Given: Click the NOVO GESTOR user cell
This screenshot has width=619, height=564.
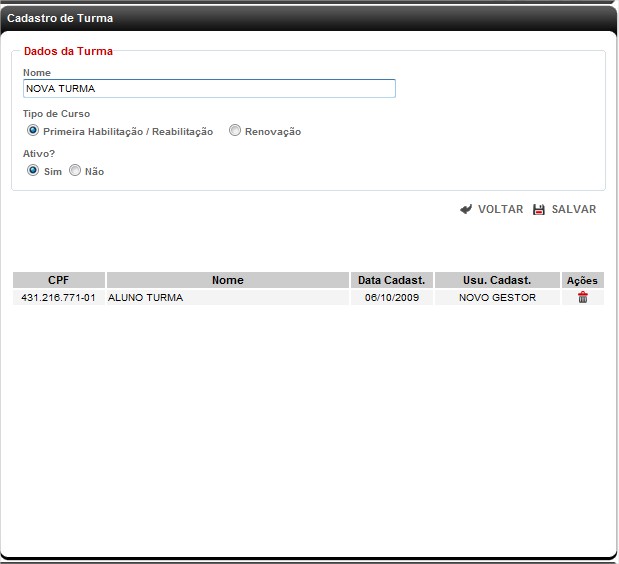Looking at the screenshot, I should tap(497, 297).
